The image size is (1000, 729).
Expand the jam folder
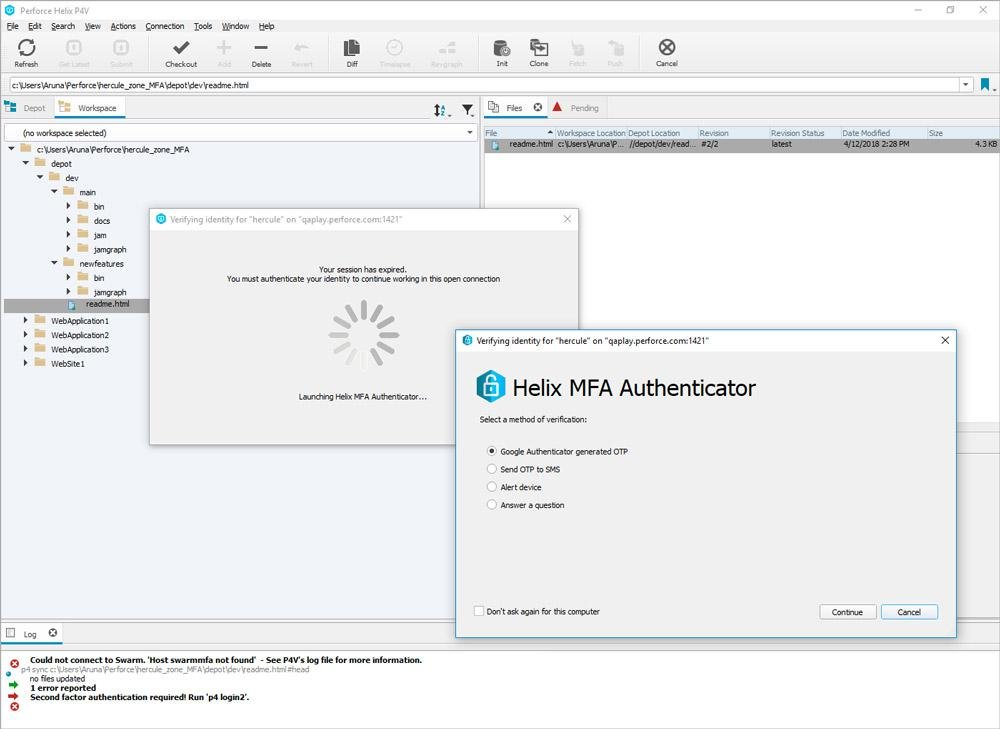click(x=68, y=235)
